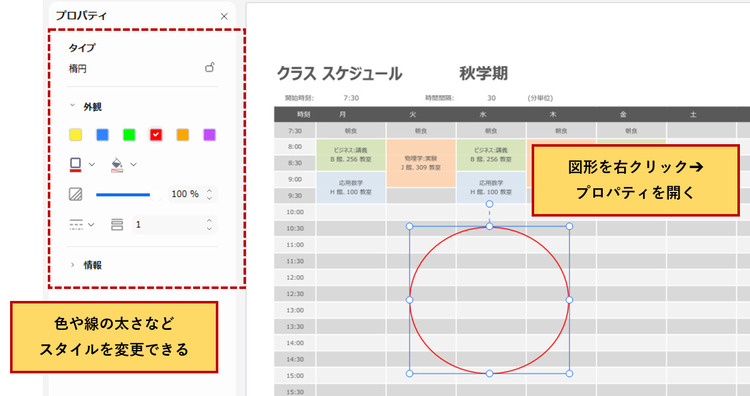This screenshot has width=750, height=396.
Task: Decrease opacity with down stepper arrow
Action: coord(209,198)
